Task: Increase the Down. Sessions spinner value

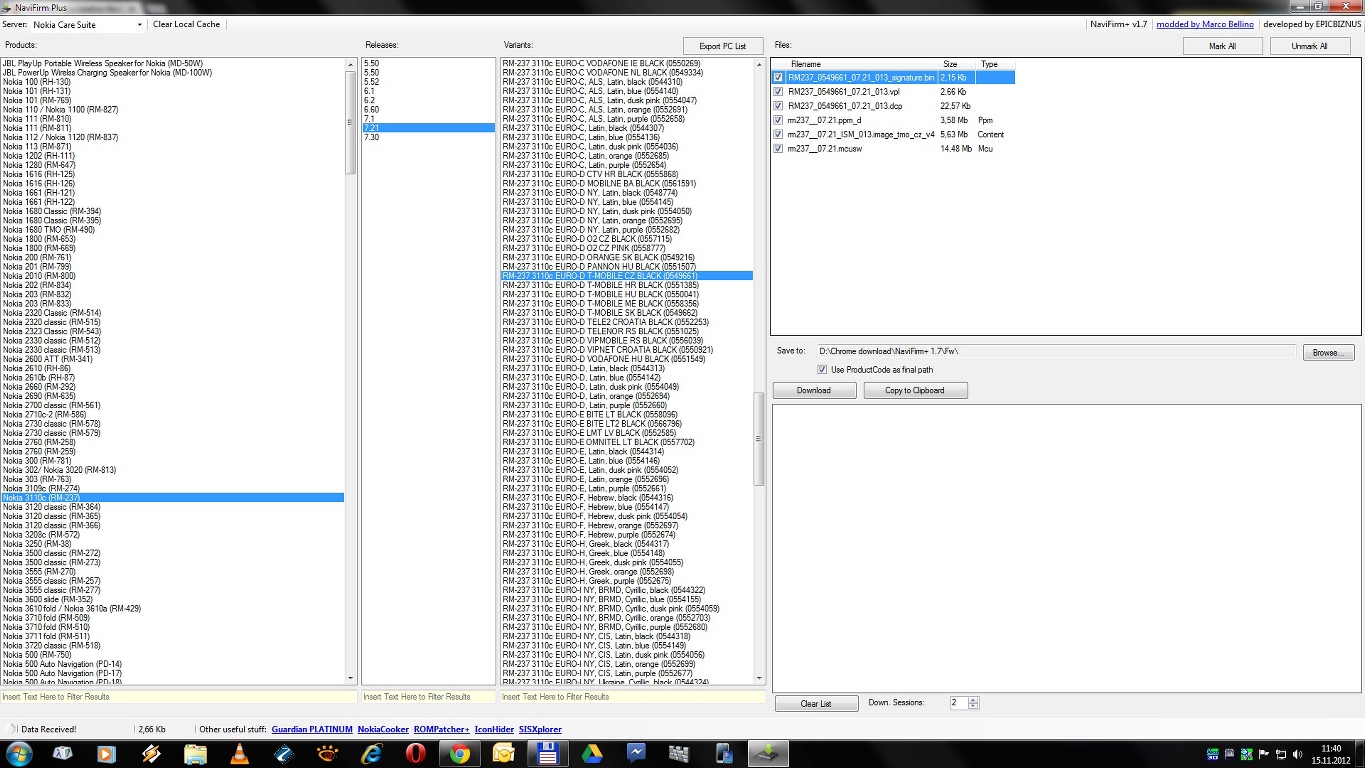Action: [974, 700]
